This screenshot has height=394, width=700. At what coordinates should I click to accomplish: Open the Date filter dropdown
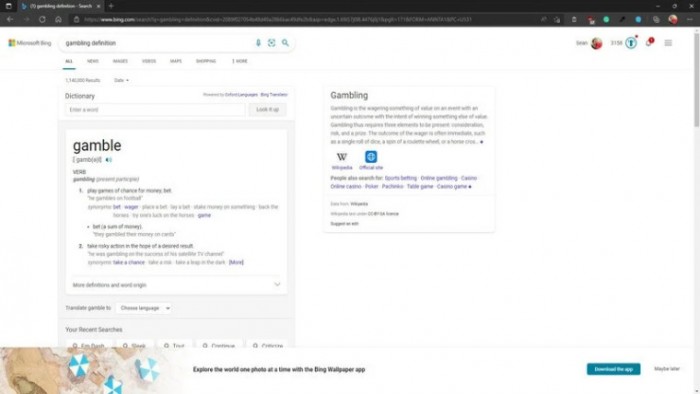click(121, 80)
